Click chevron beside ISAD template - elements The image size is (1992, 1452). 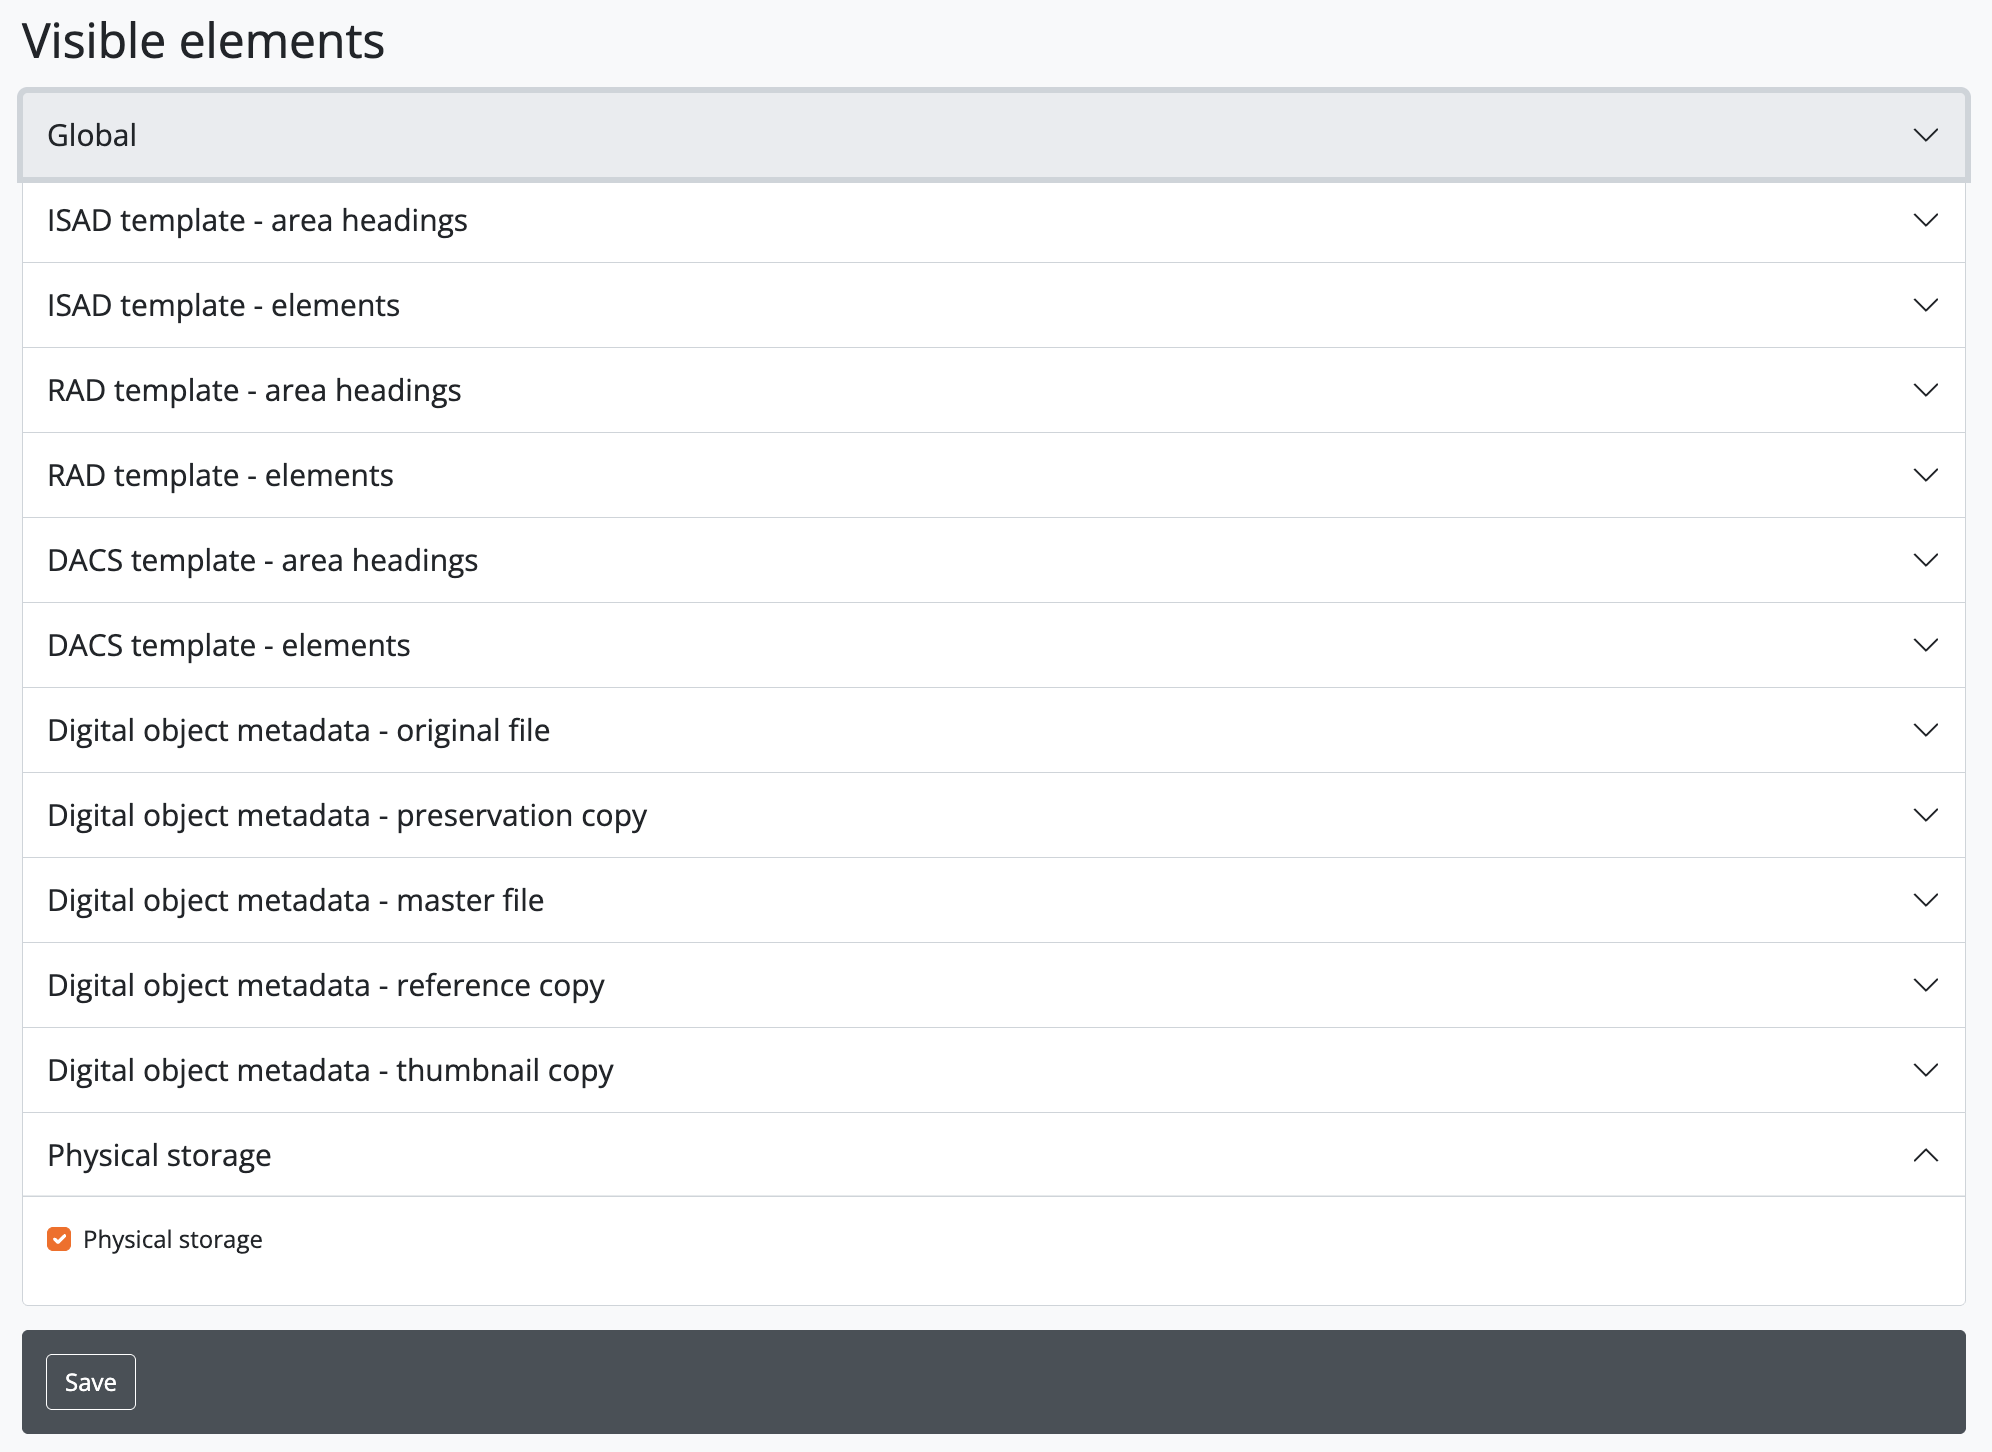pyautogui.click(x=1925, y=305)
